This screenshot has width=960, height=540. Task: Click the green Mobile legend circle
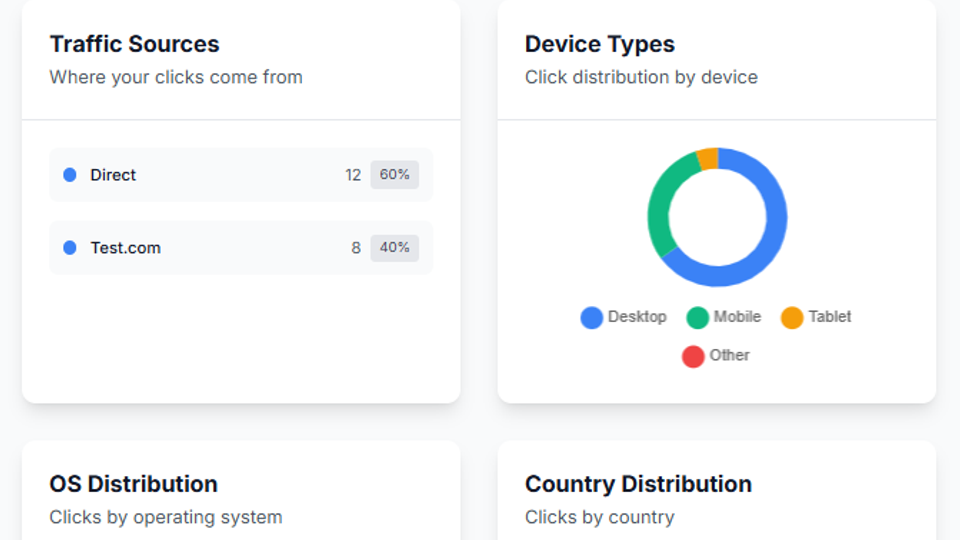(698, 318)
